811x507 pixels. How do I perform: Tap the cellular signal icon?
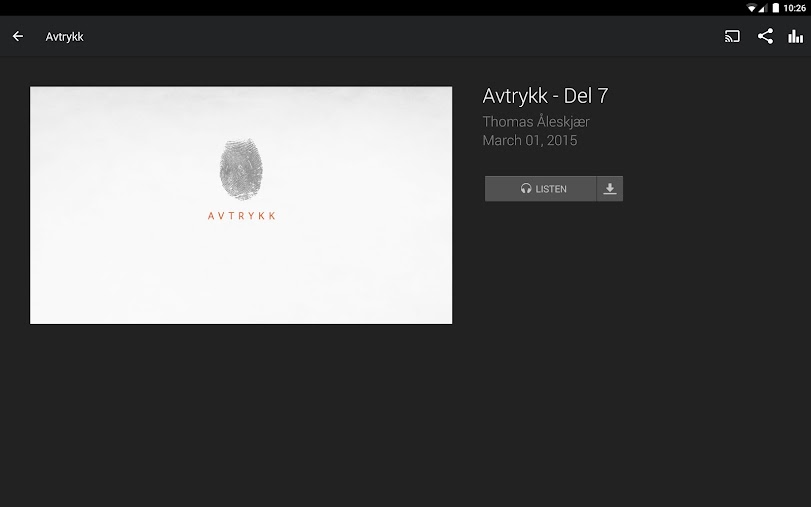pyautogui.click(x=762, y=8)
